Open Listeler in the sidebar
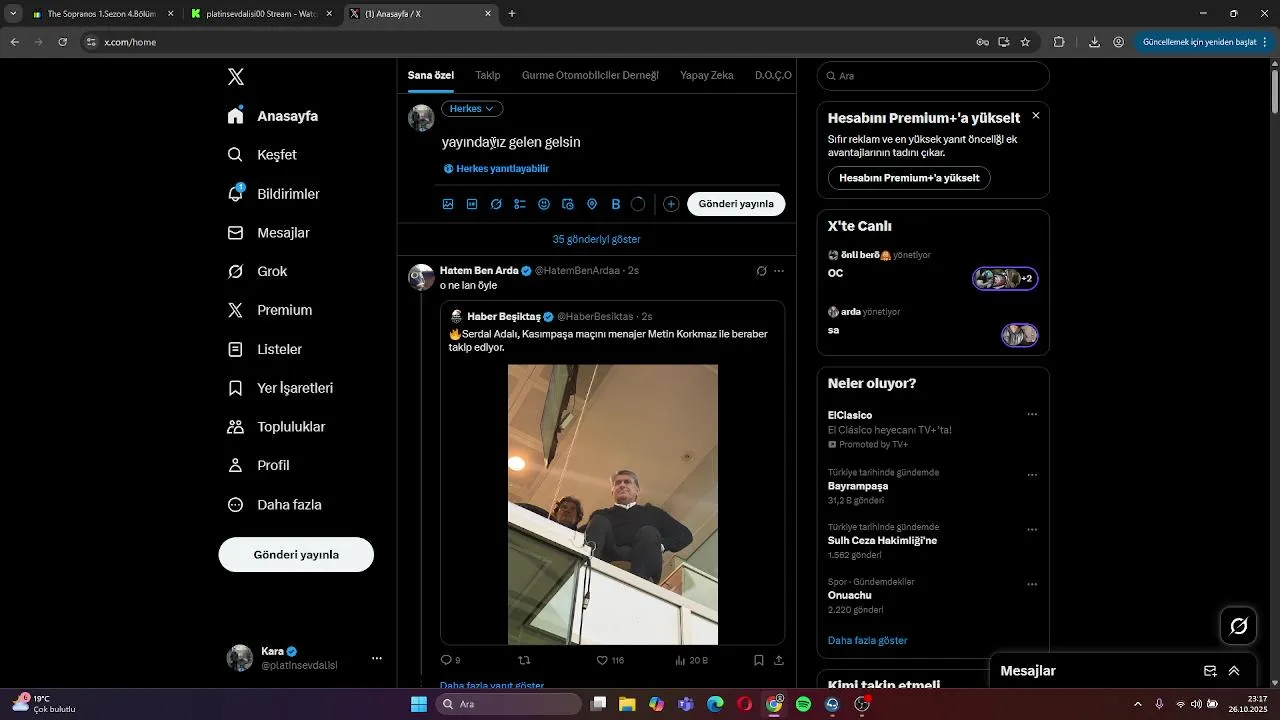This screenshot has height=720, width=1280. pos(264,349)
